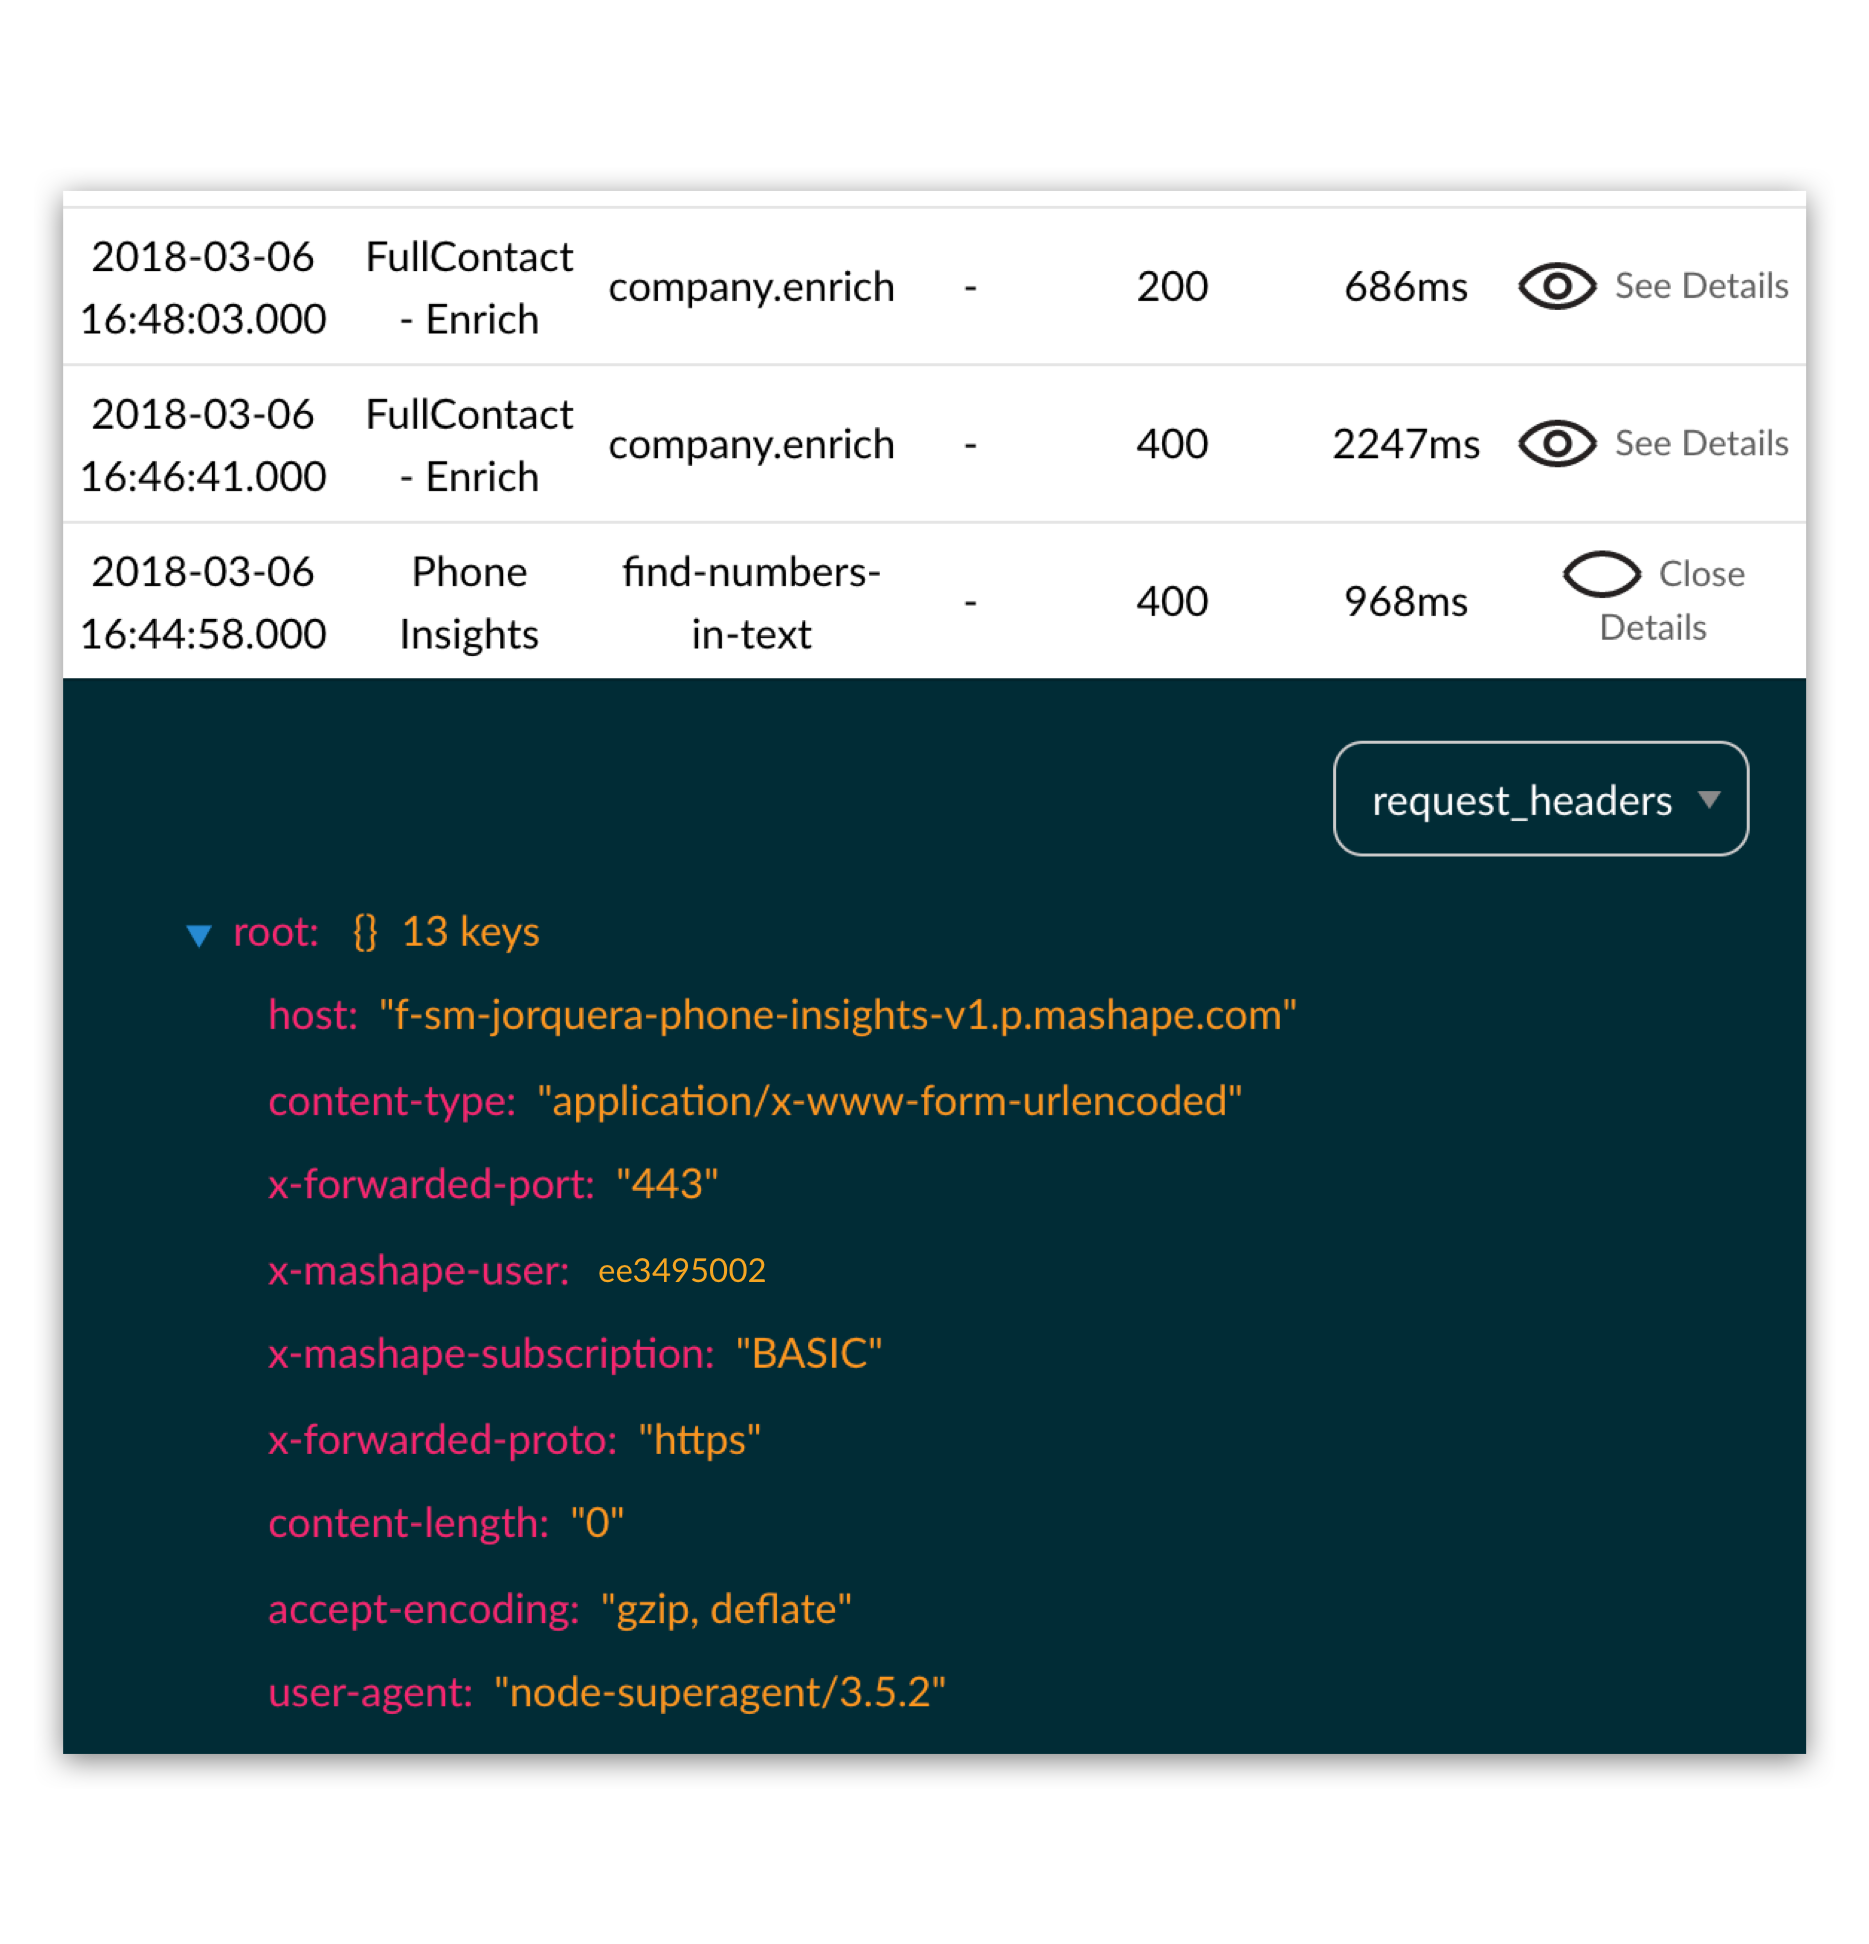
Task: Click the 13 keys label
Action: point(470,932)
